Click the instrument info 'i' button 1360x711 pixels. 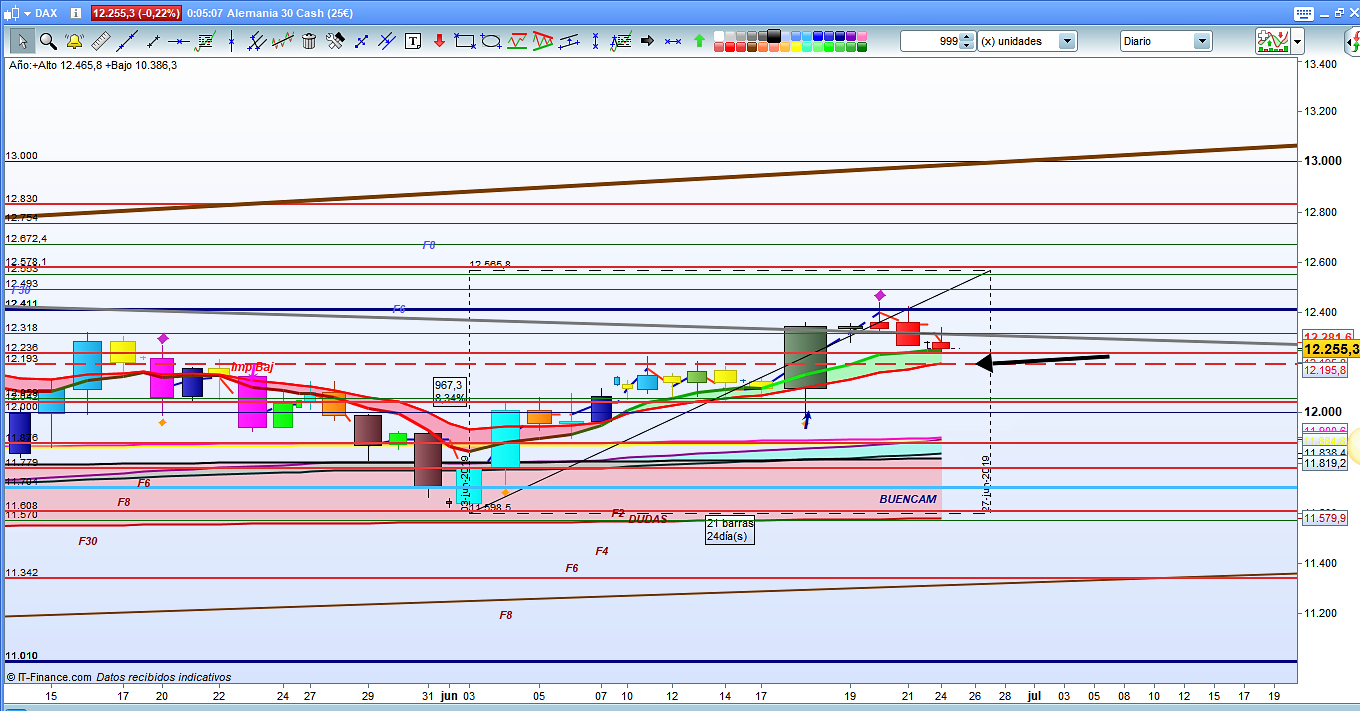(76, 14)
